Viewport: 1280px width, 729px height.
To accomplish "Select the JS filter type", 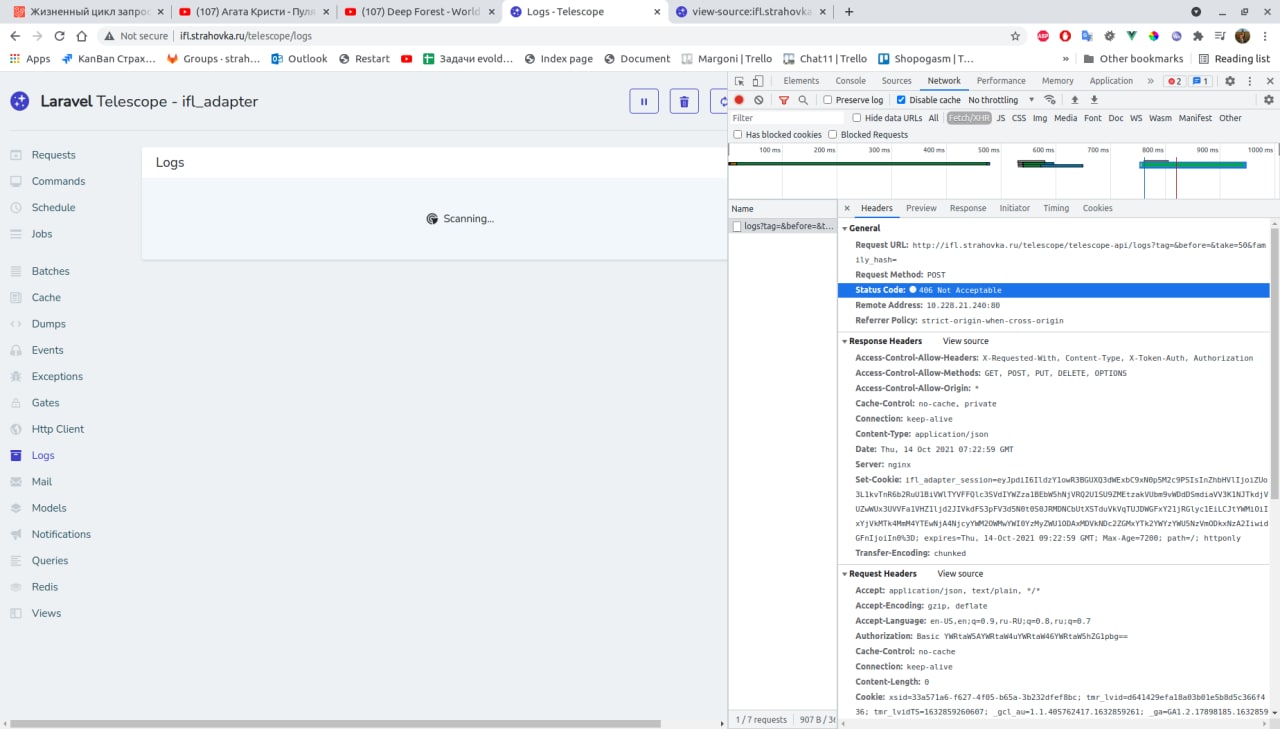I will tap(1001, 118).
